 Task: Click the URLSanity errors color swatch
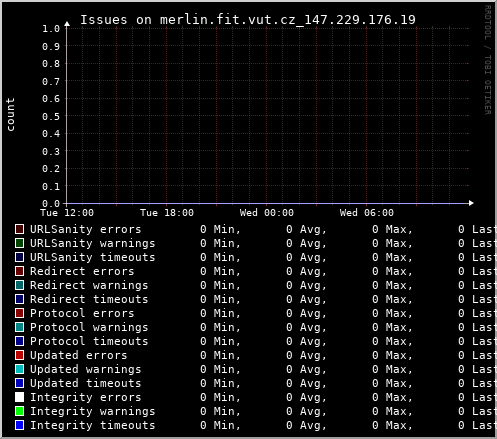pyautogui.click(x=20, y=229)
